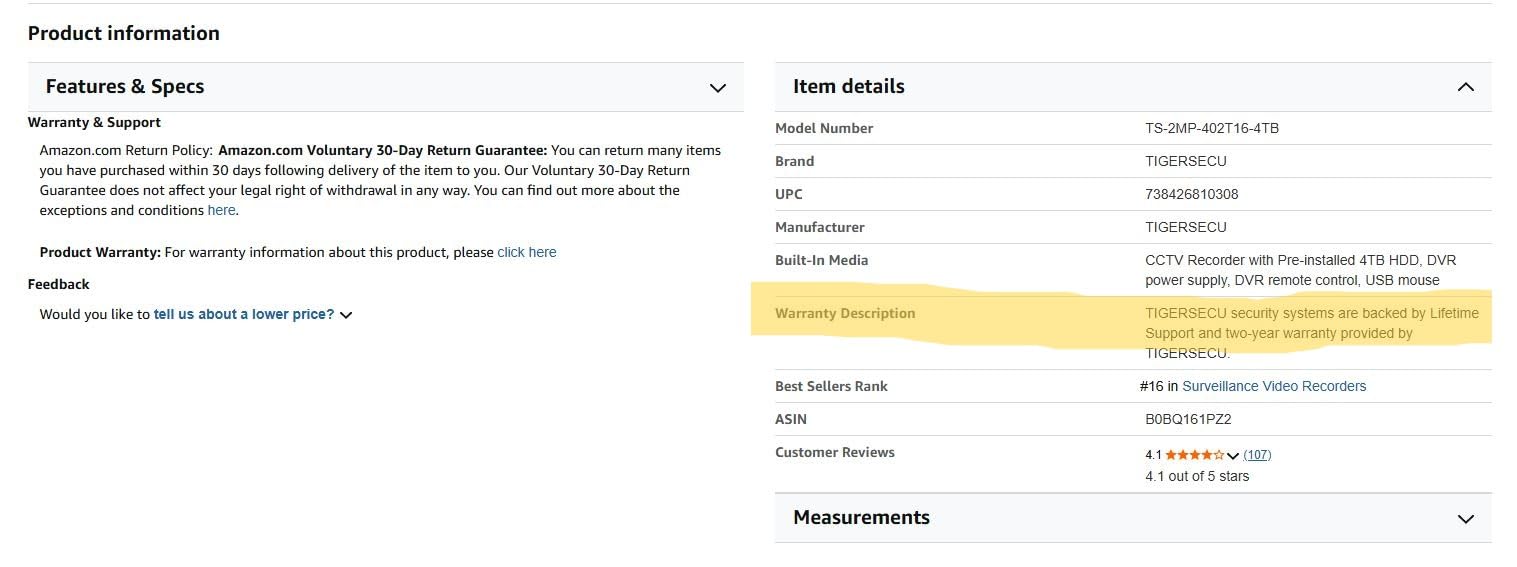Expand the Measurements section chevron
The width and height of the screenshot is (1517, 567).
(1465, 519)
